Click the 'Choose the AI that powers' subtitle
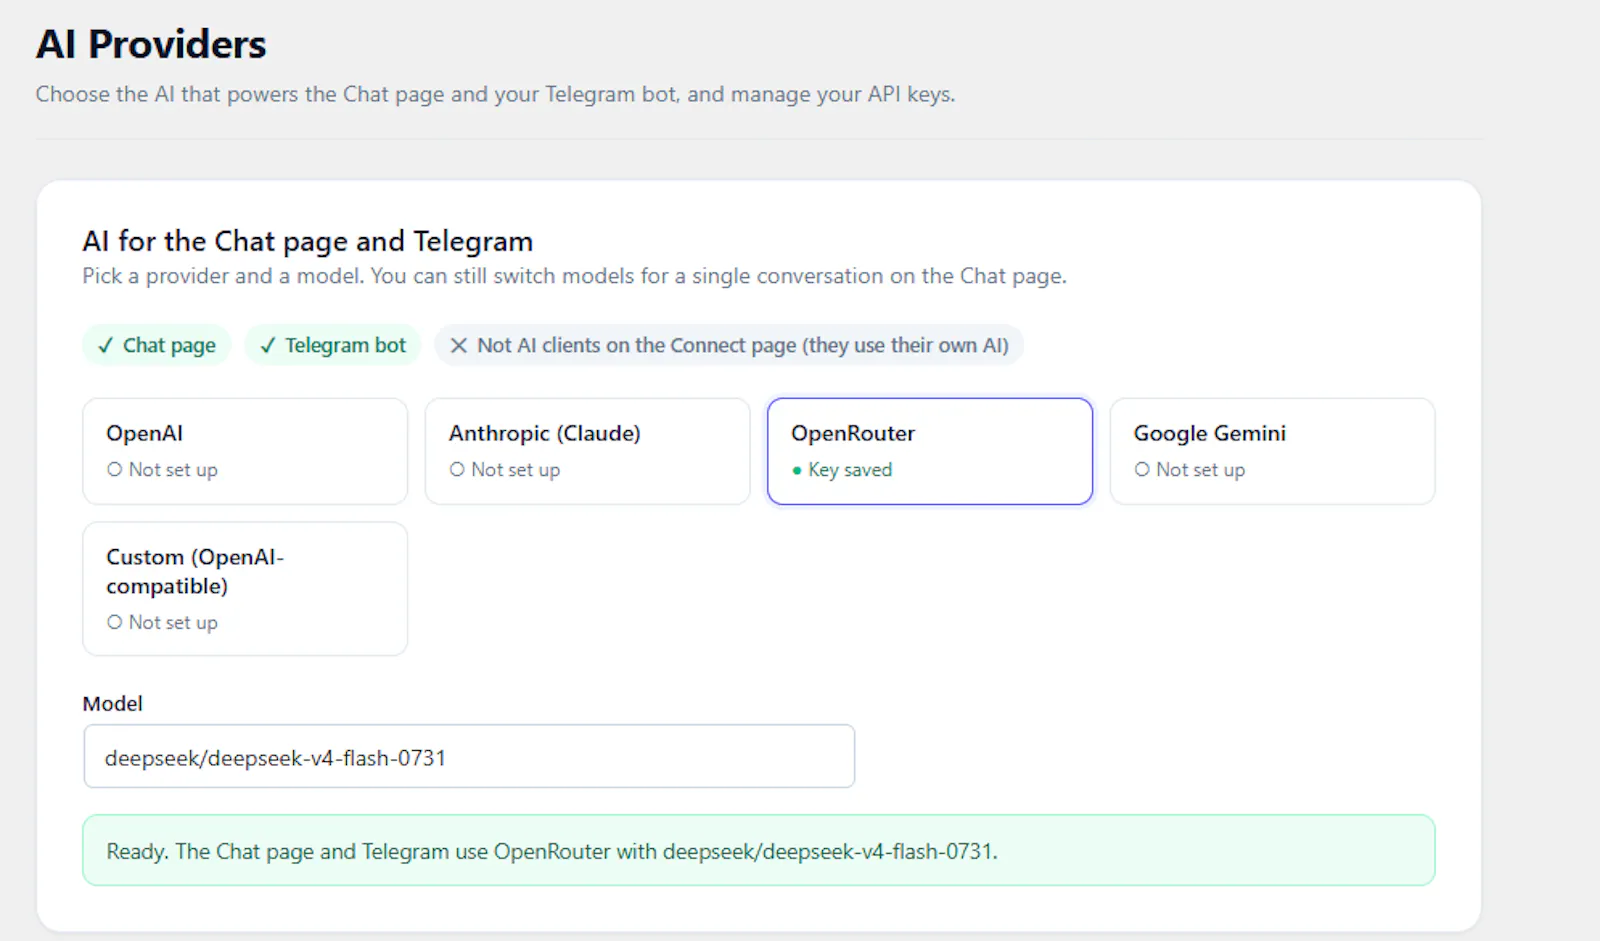 click(x=496, y=94)
